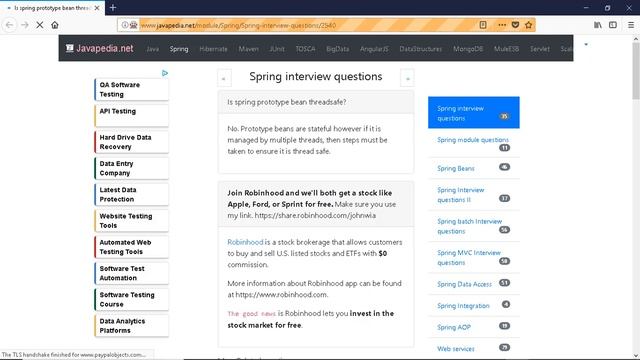Image resolution: width=640 pixels, height=360 pixels.
Task: Open Spring Interview questions II category
Action: [x=473, y=195]
